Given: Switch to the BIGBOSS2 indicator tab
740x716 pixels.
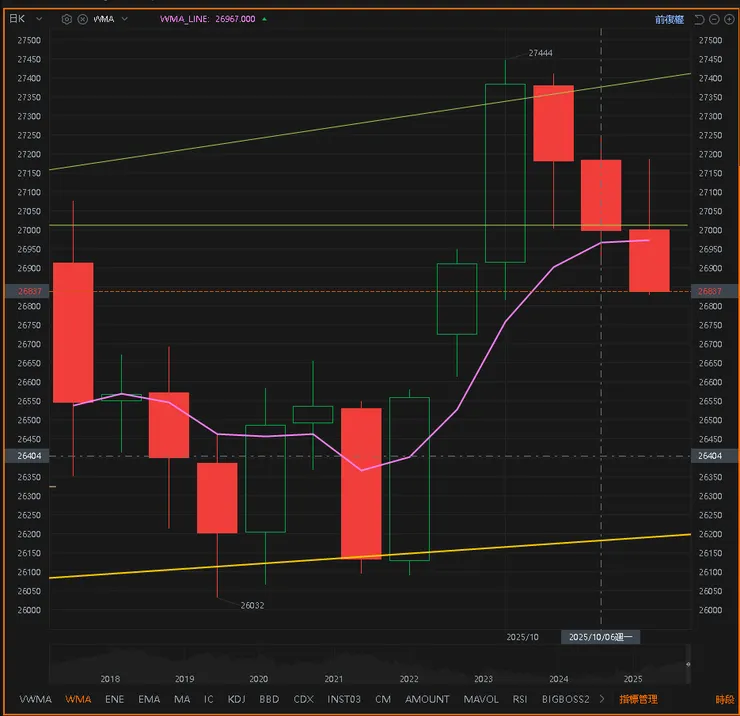Looking at the screenshot, I should click(x=565, y=699).
